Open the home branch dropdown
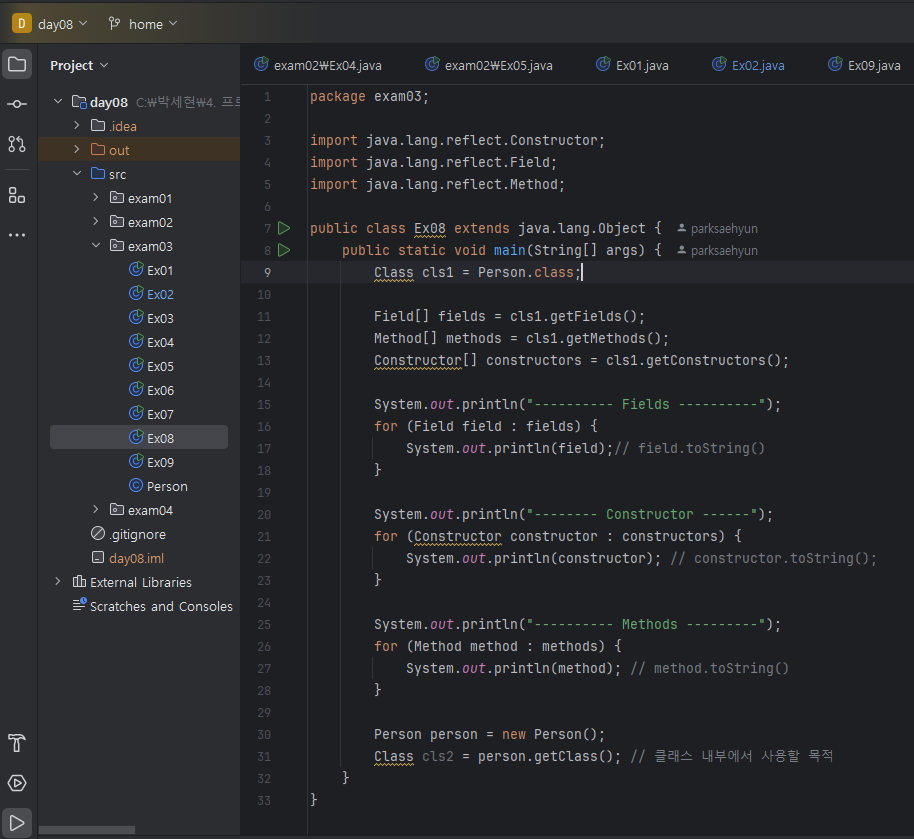The image size is (914, 839). click(143, 24)
